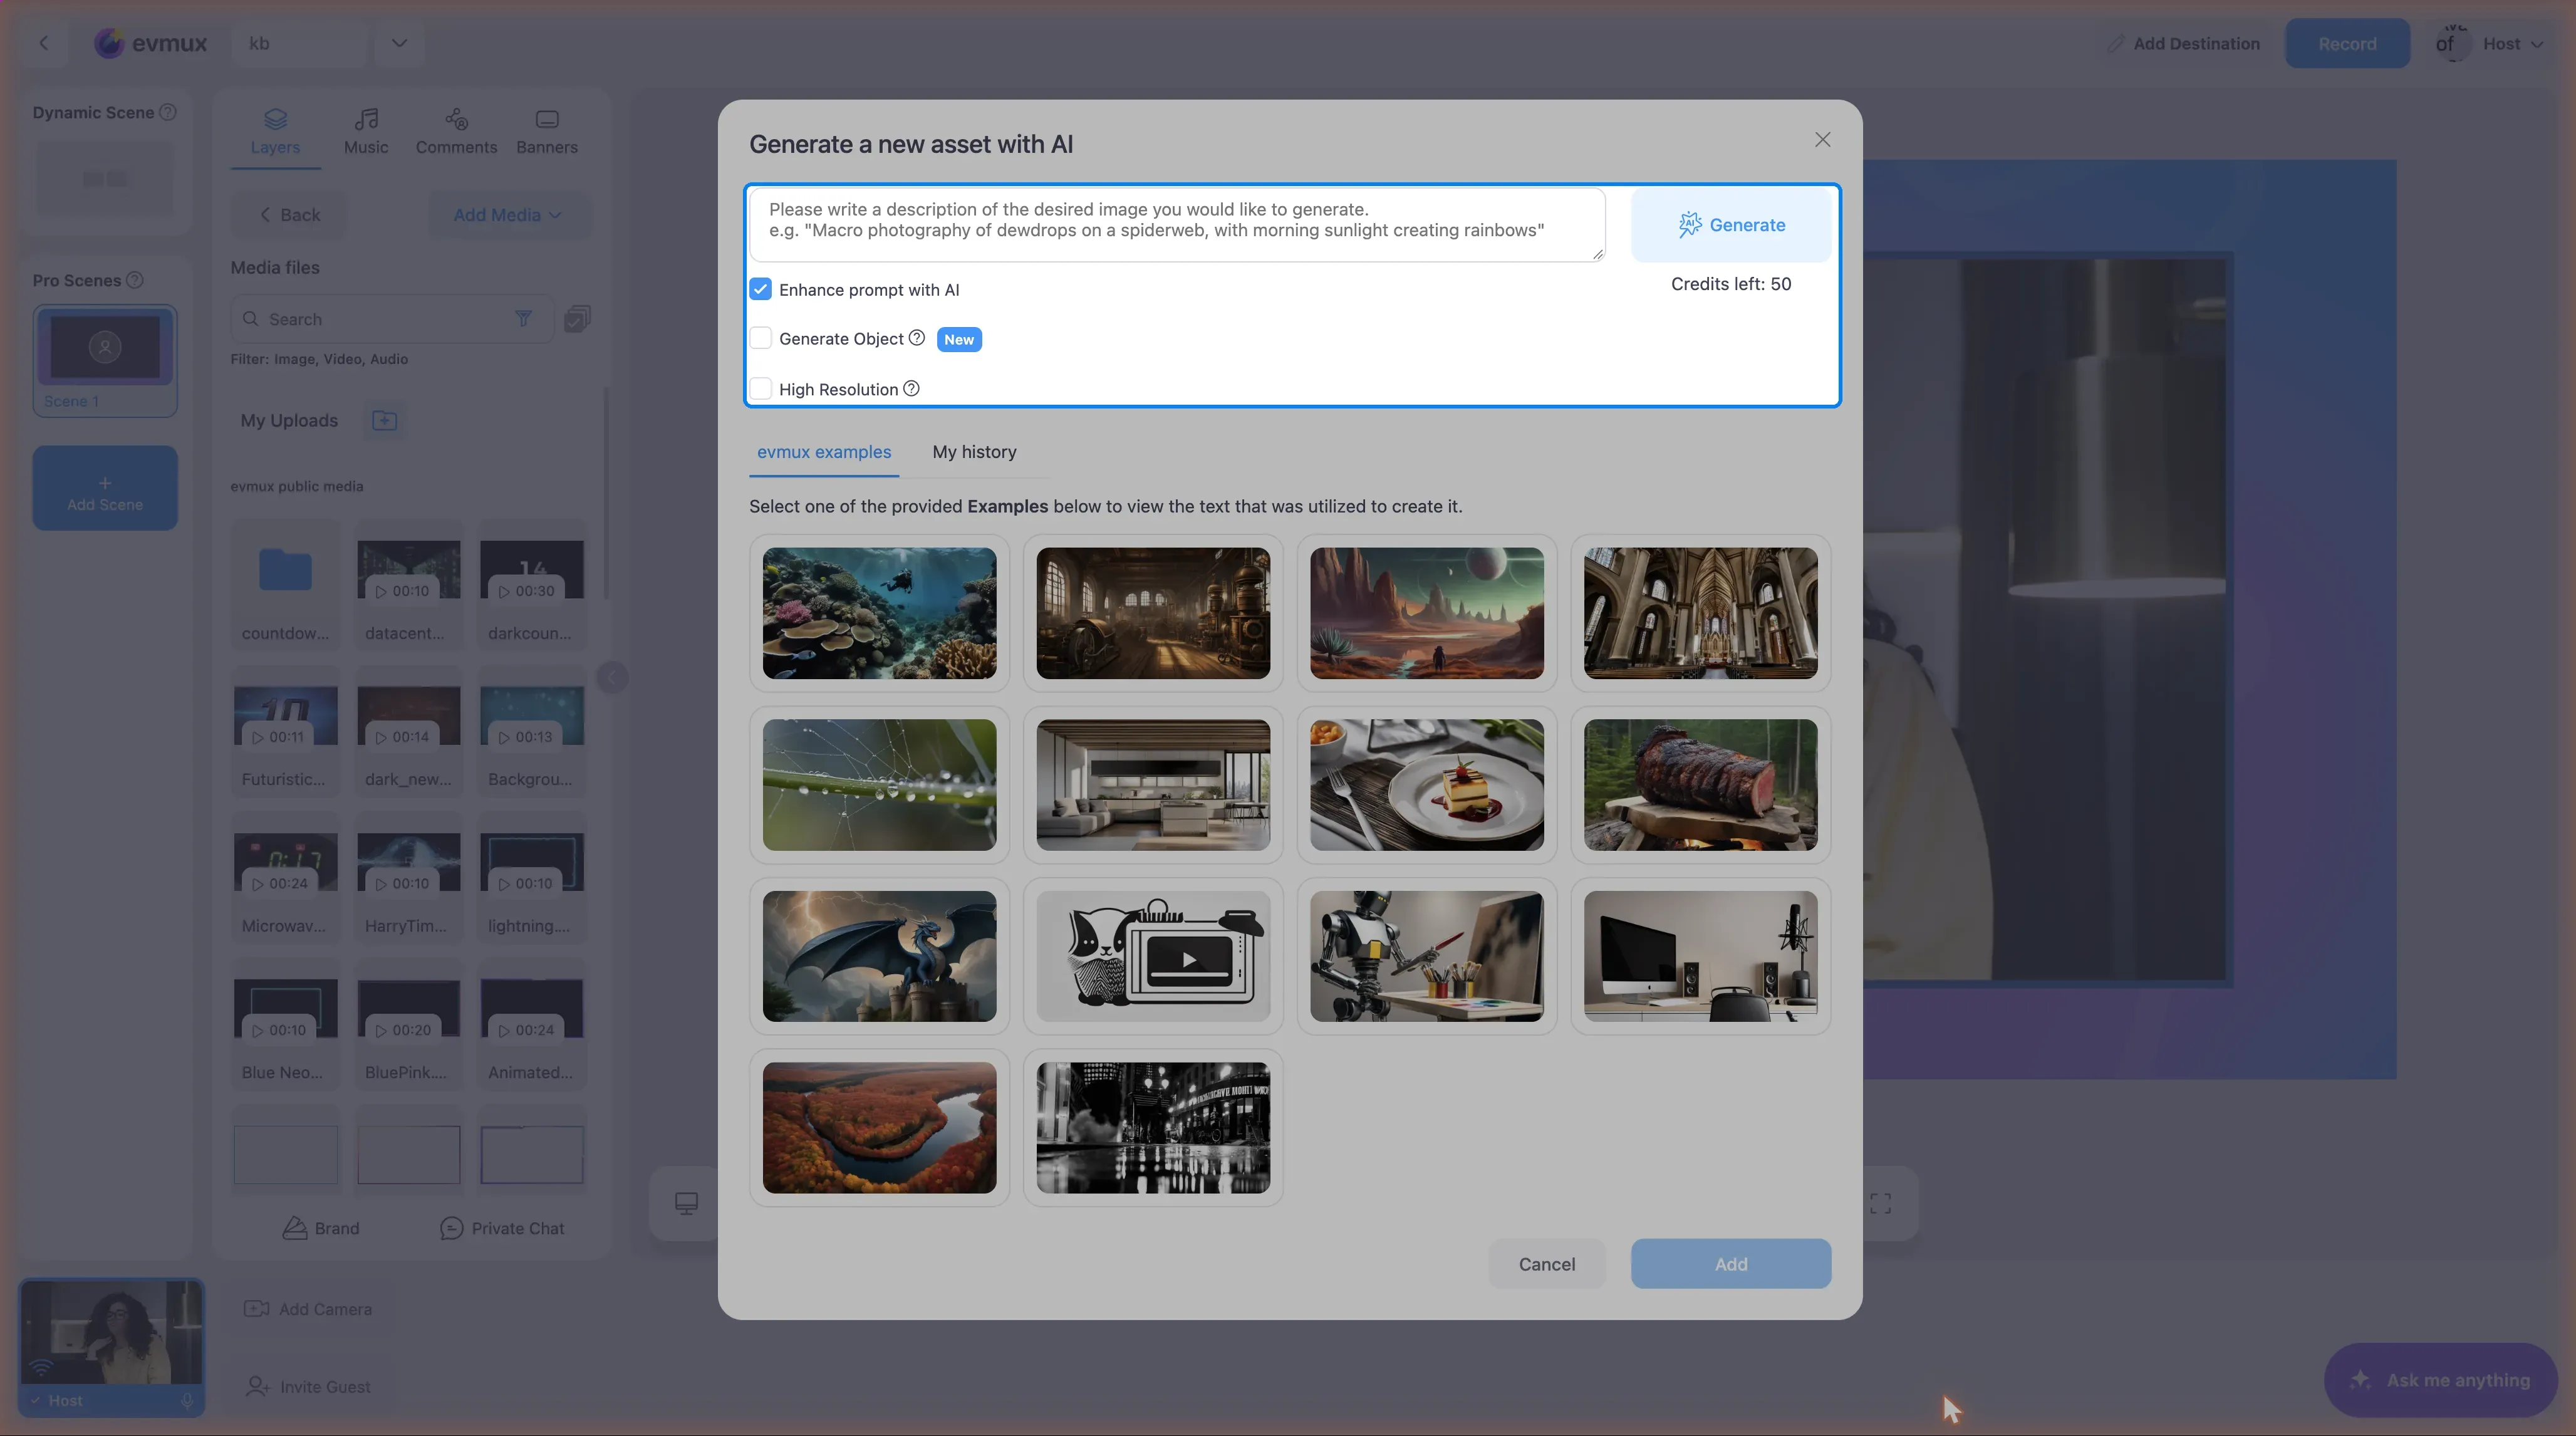
Task: Choose the cathedral interior example
Action: (x=1700, y=613)
